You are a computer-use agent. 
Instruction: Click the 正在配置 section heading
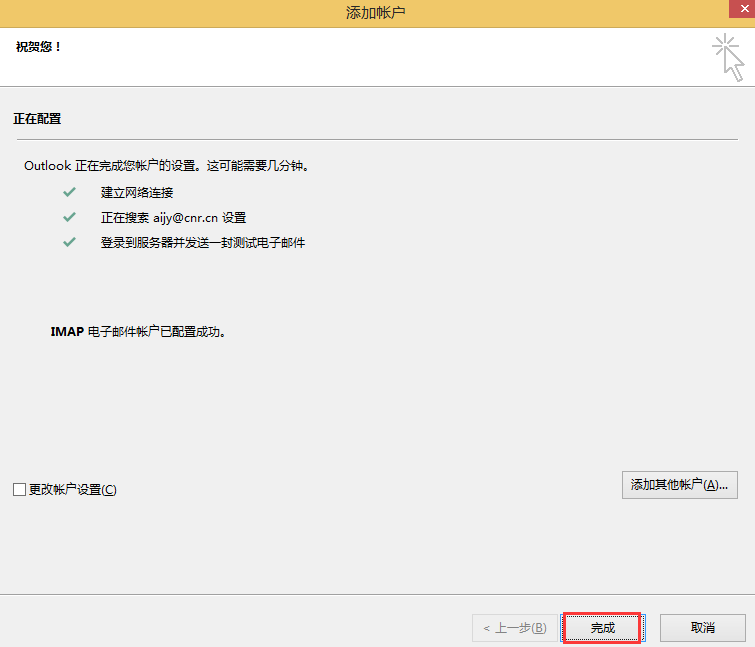click(x=37, y=118)
